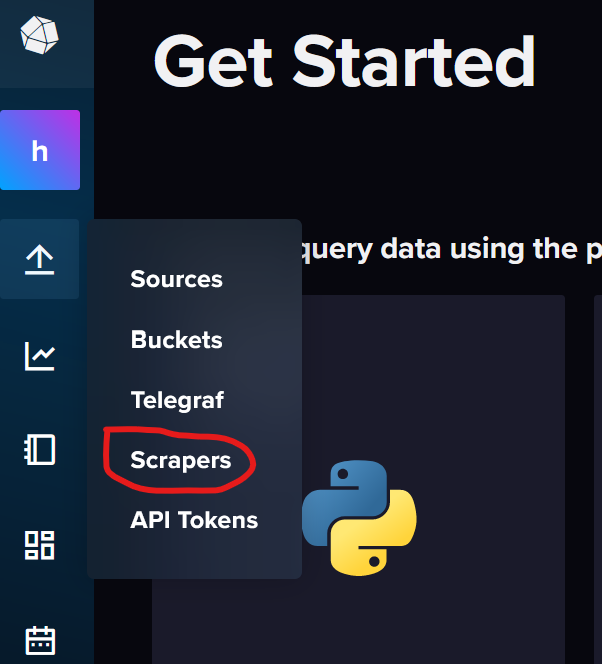Image resolution: width=602 pixels, height=664 pixels.
Task: Choose Telegraf in the flyout menu
Action: (x=177, y=400)
